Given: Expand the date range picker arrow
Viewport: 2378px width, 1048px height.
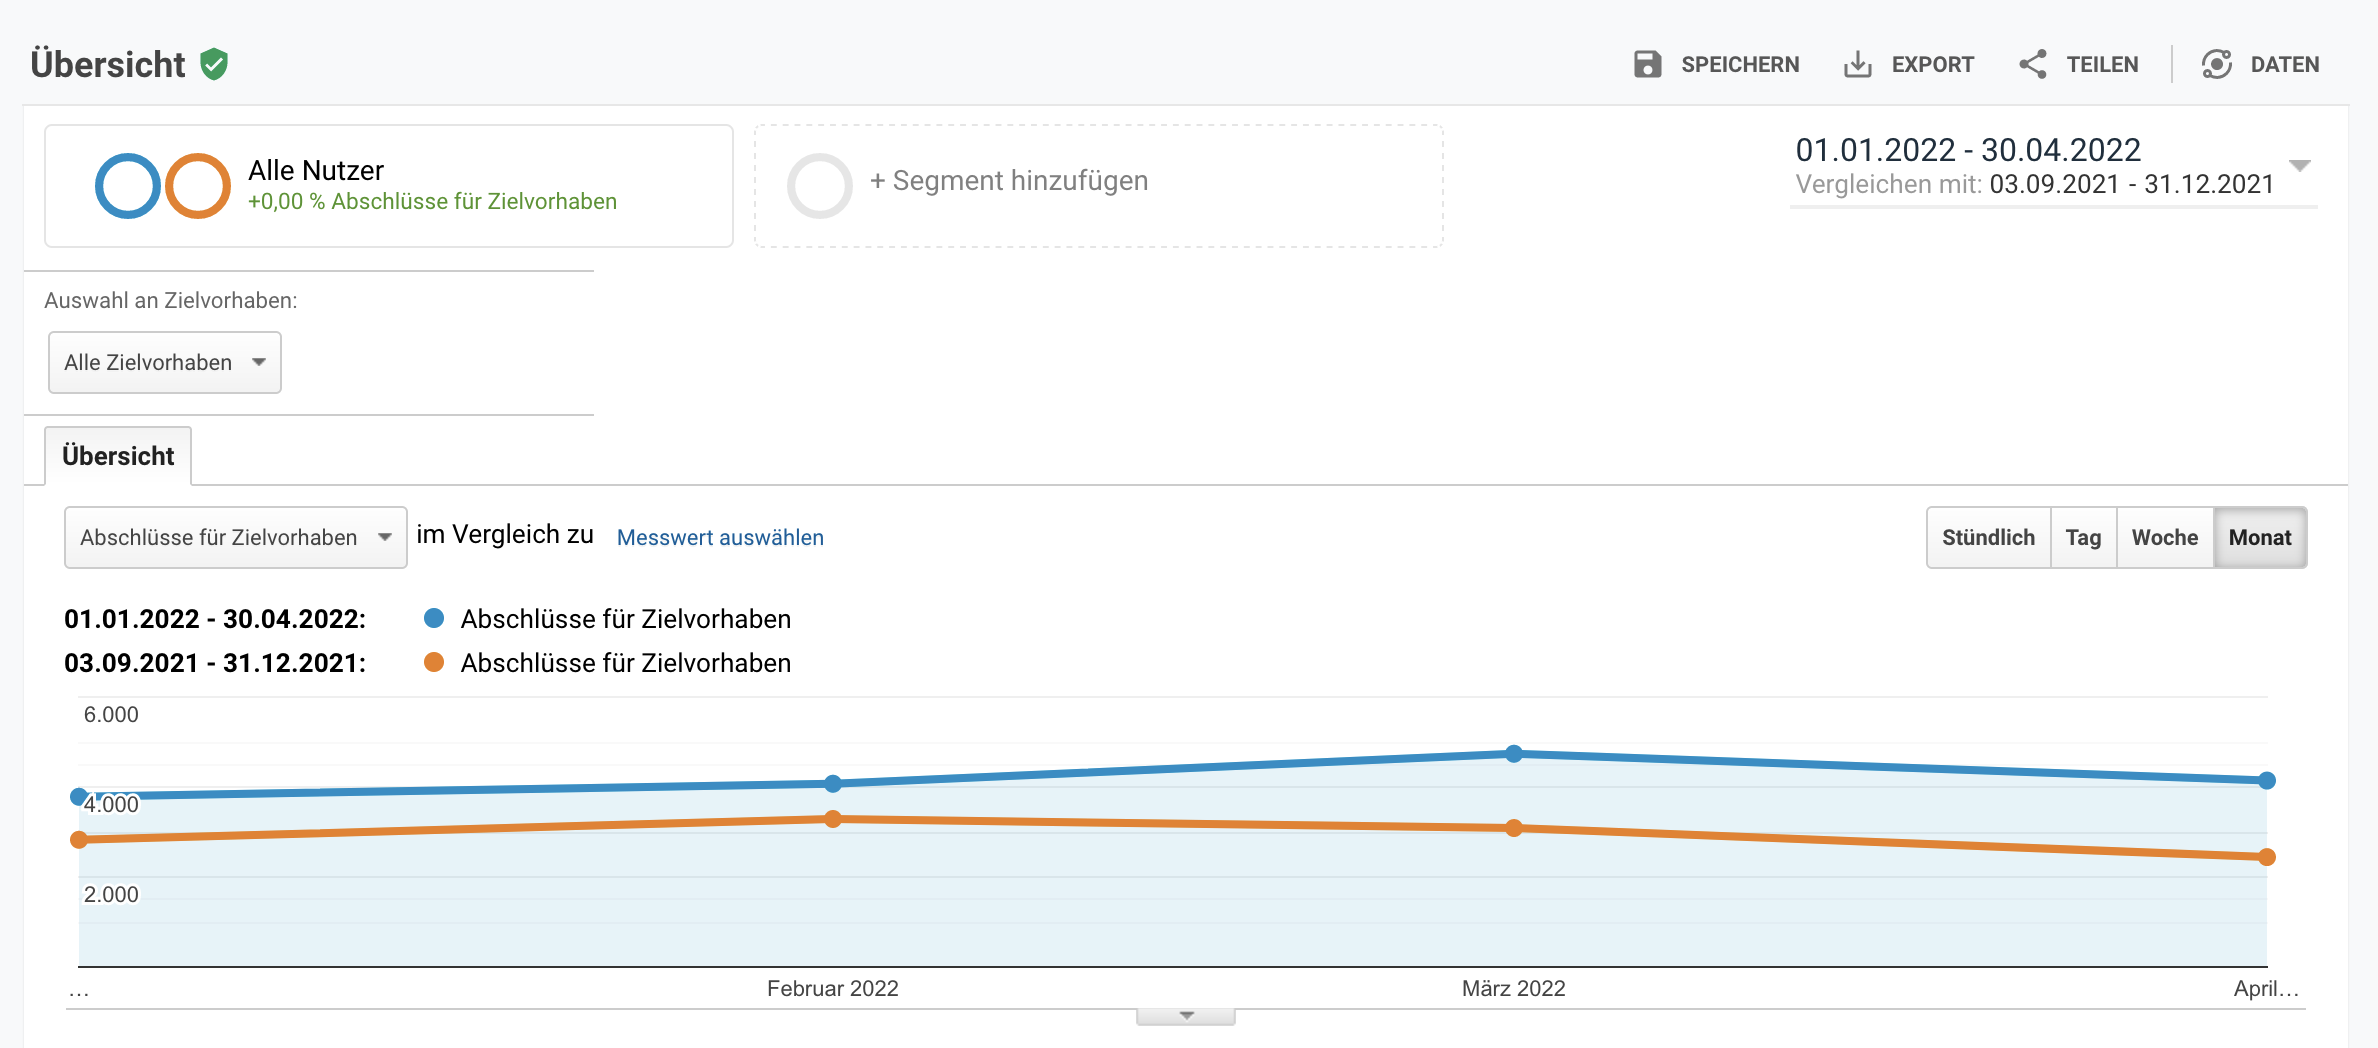Looking at the screenshot, I should tap(2304, 166).
